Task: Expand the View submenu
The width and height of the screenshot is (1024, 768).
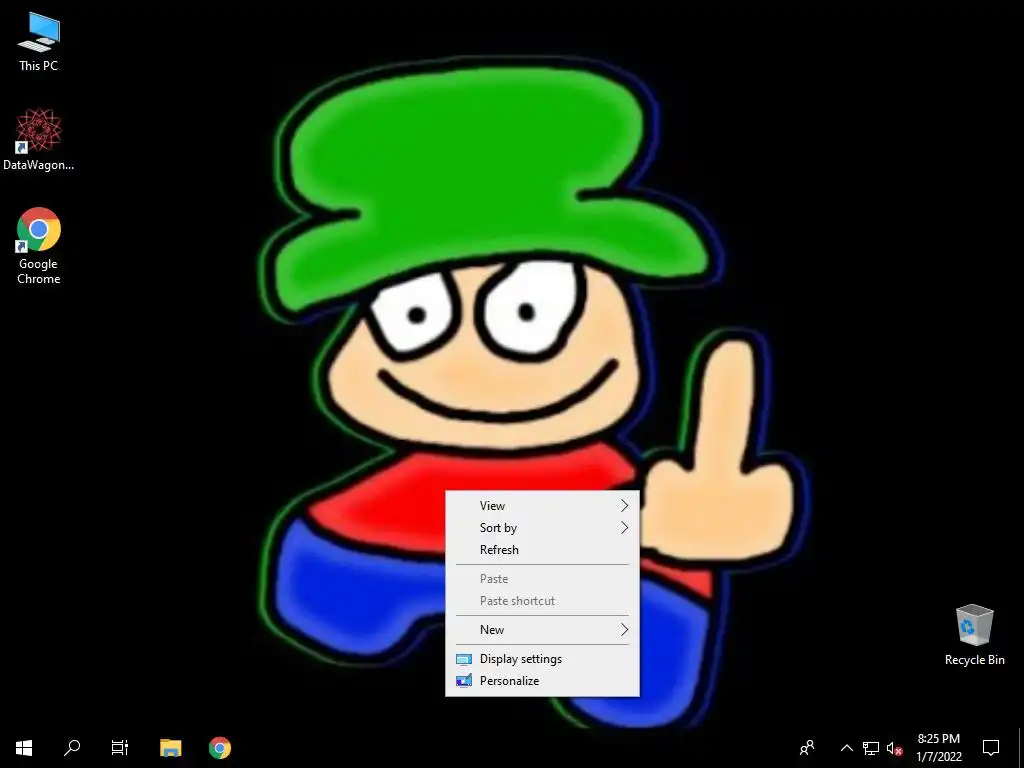Action: pyautogui.click(x=542, y=505)
